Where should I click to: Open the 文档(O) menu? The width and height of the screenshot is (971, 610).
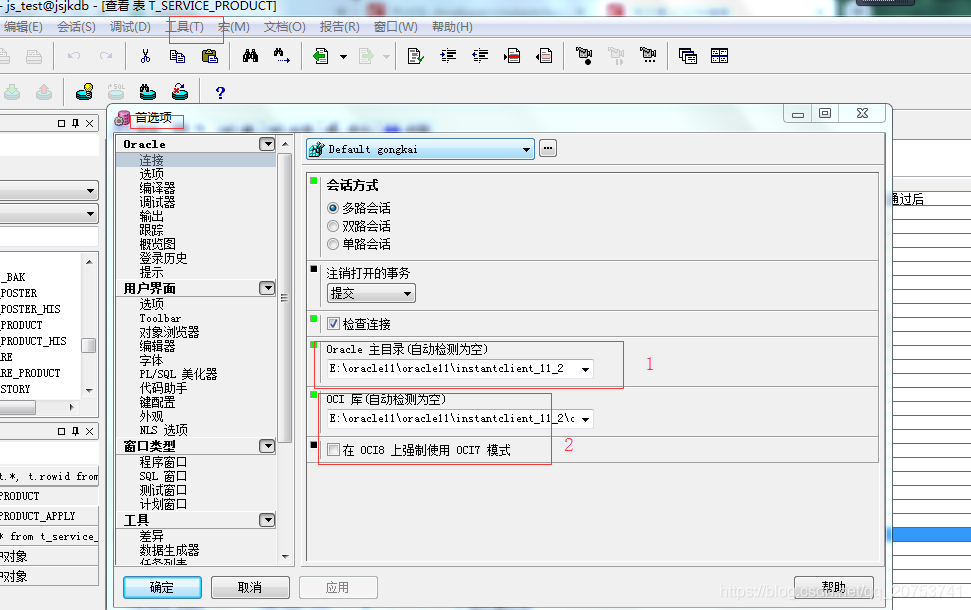pyautogui.click(x=285, y=27)
